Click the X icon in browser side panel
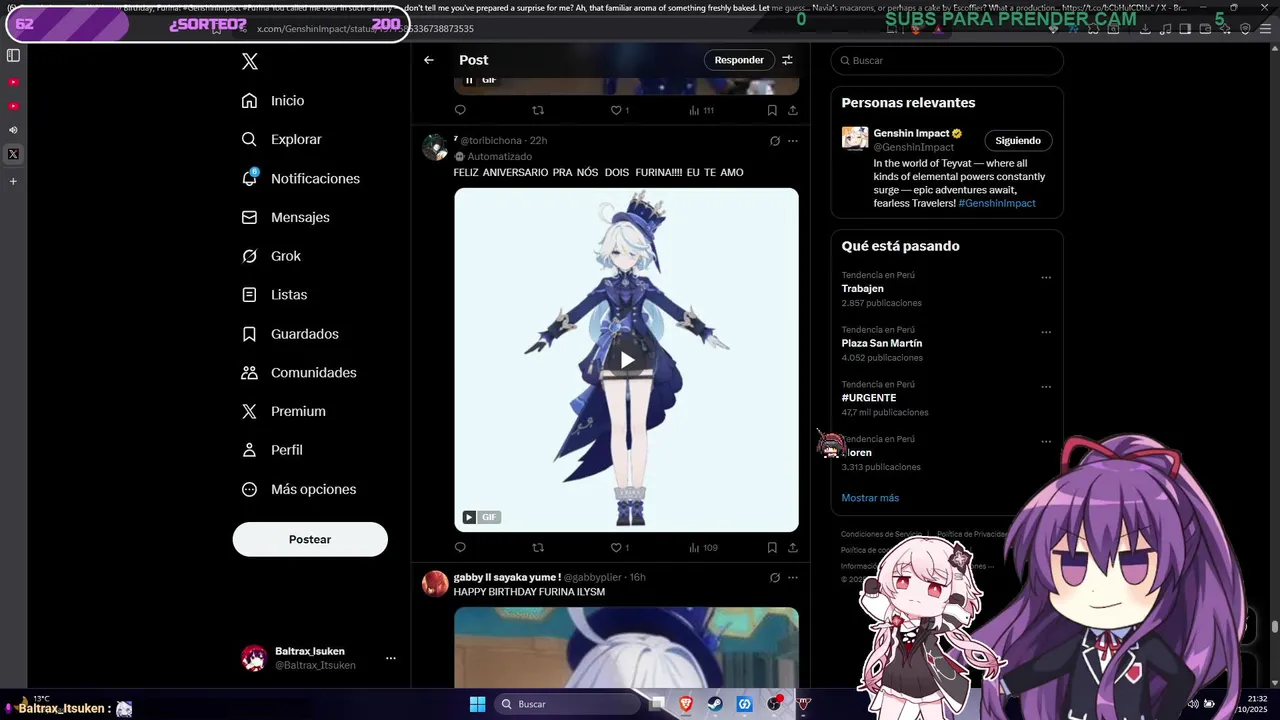This screenshot has width=1280, height=720. tap(13, 154)
